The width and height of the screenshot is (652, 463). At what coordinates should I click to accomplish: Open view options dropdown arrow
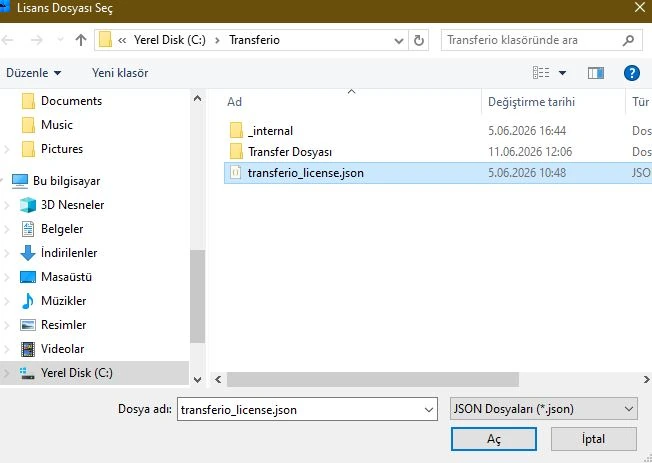(562, 73)
